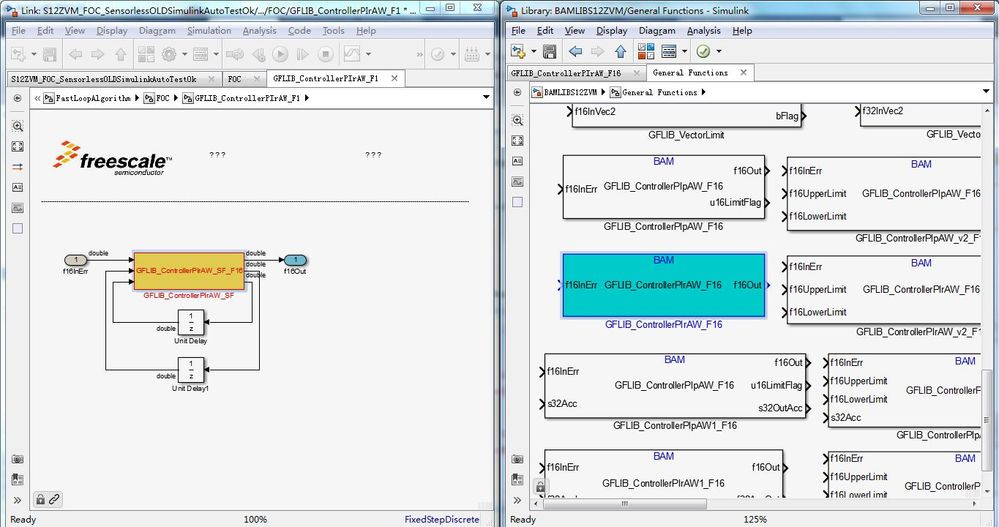Screen dimensions: 999x527
Task: Click Step Forward button in Link window
Action: point(303,55)
